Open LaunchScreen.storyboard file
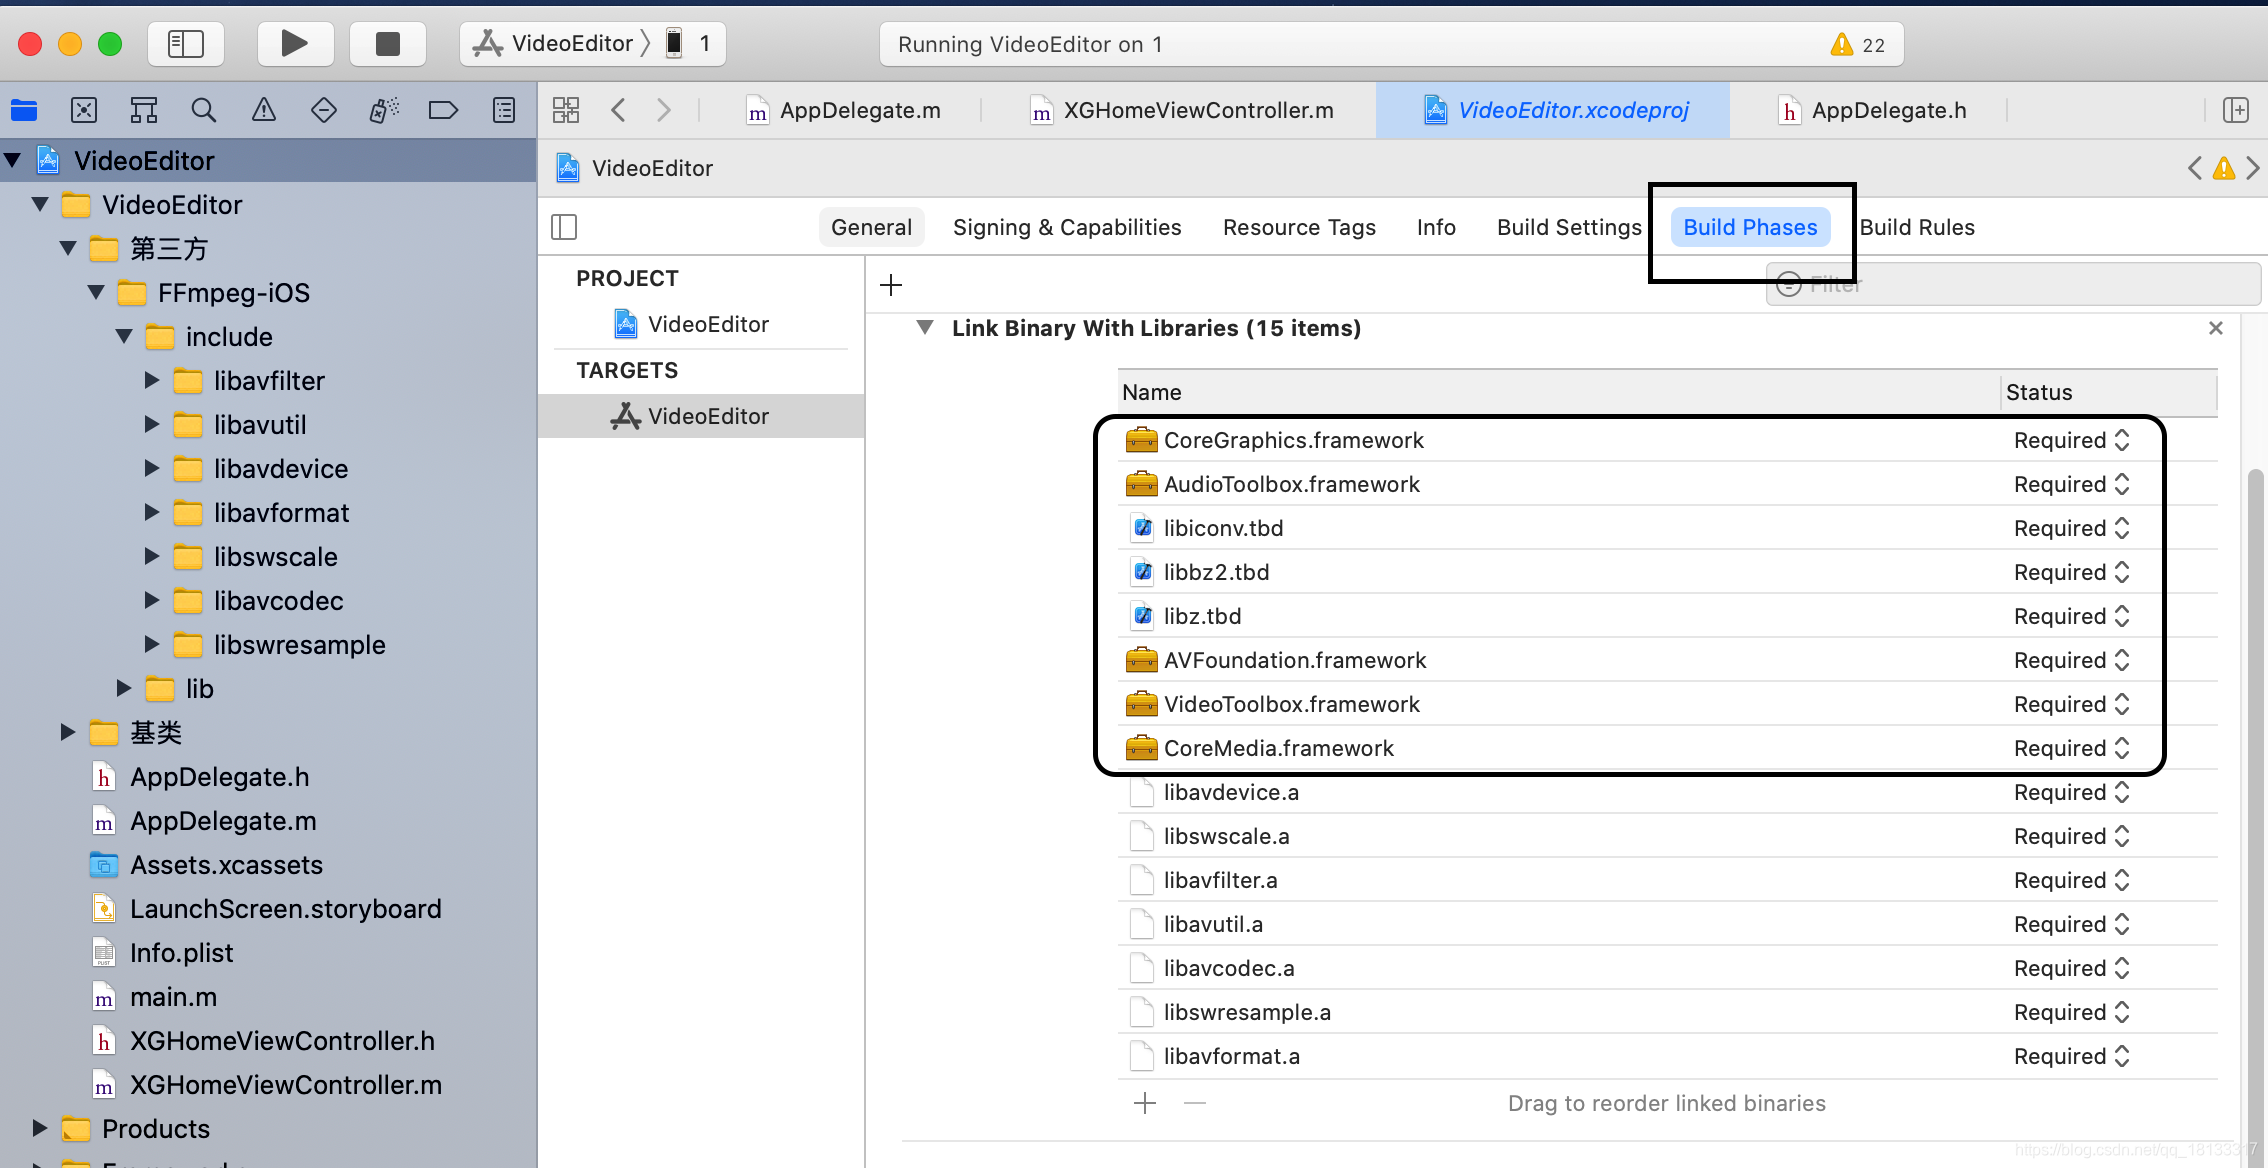The width and height of the screenshot is (2268, 1168). point(268,908)
